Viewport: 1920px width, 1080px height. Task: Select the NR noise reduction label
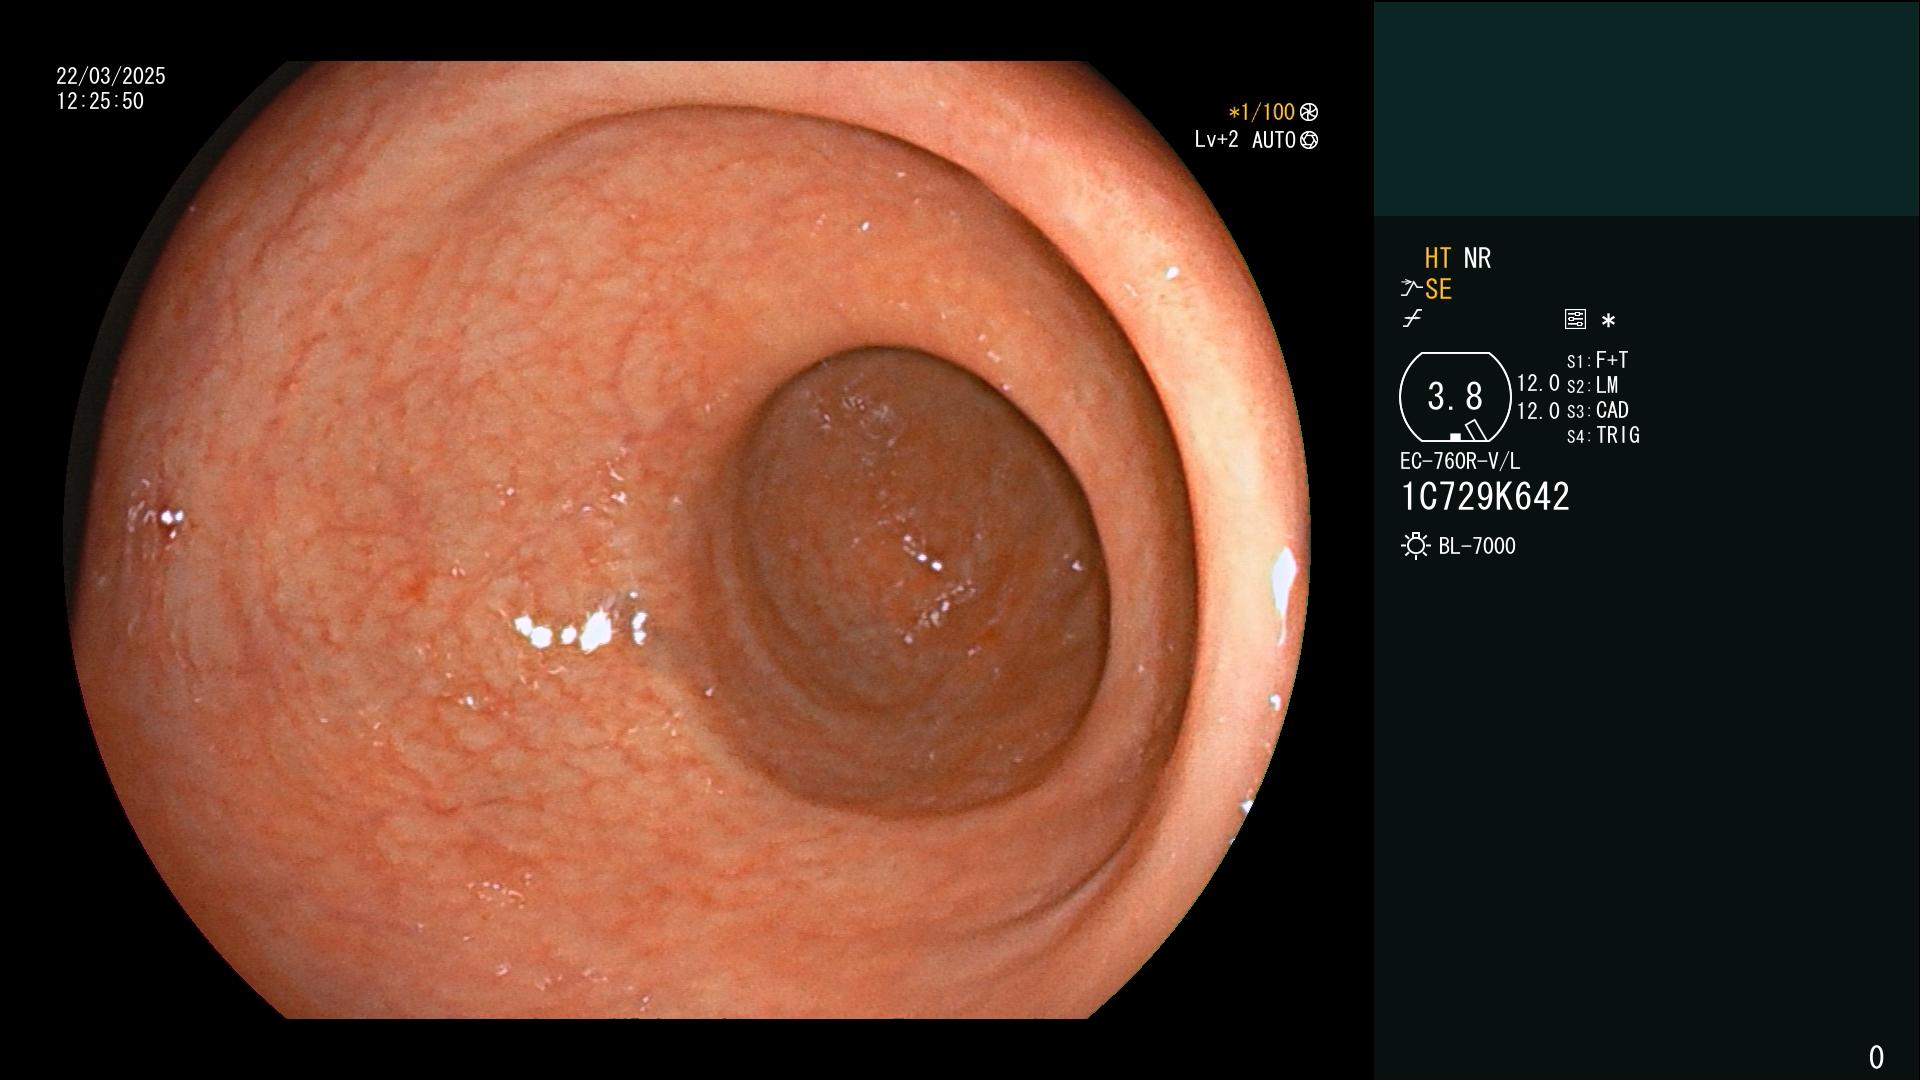(x=1477, y=258)
